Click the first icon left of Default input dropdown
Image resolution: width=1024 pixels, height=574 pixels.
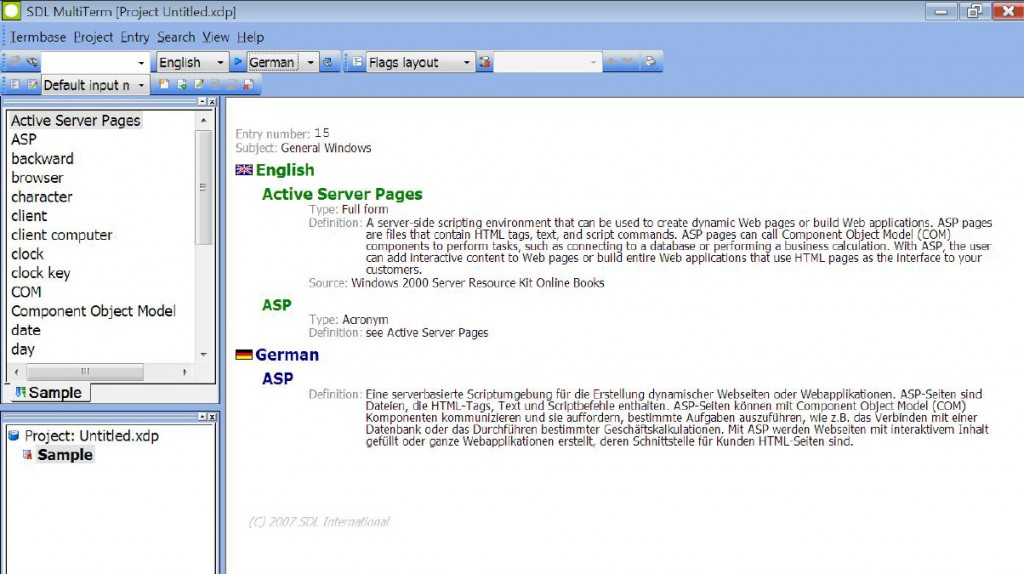coord(15,85)
